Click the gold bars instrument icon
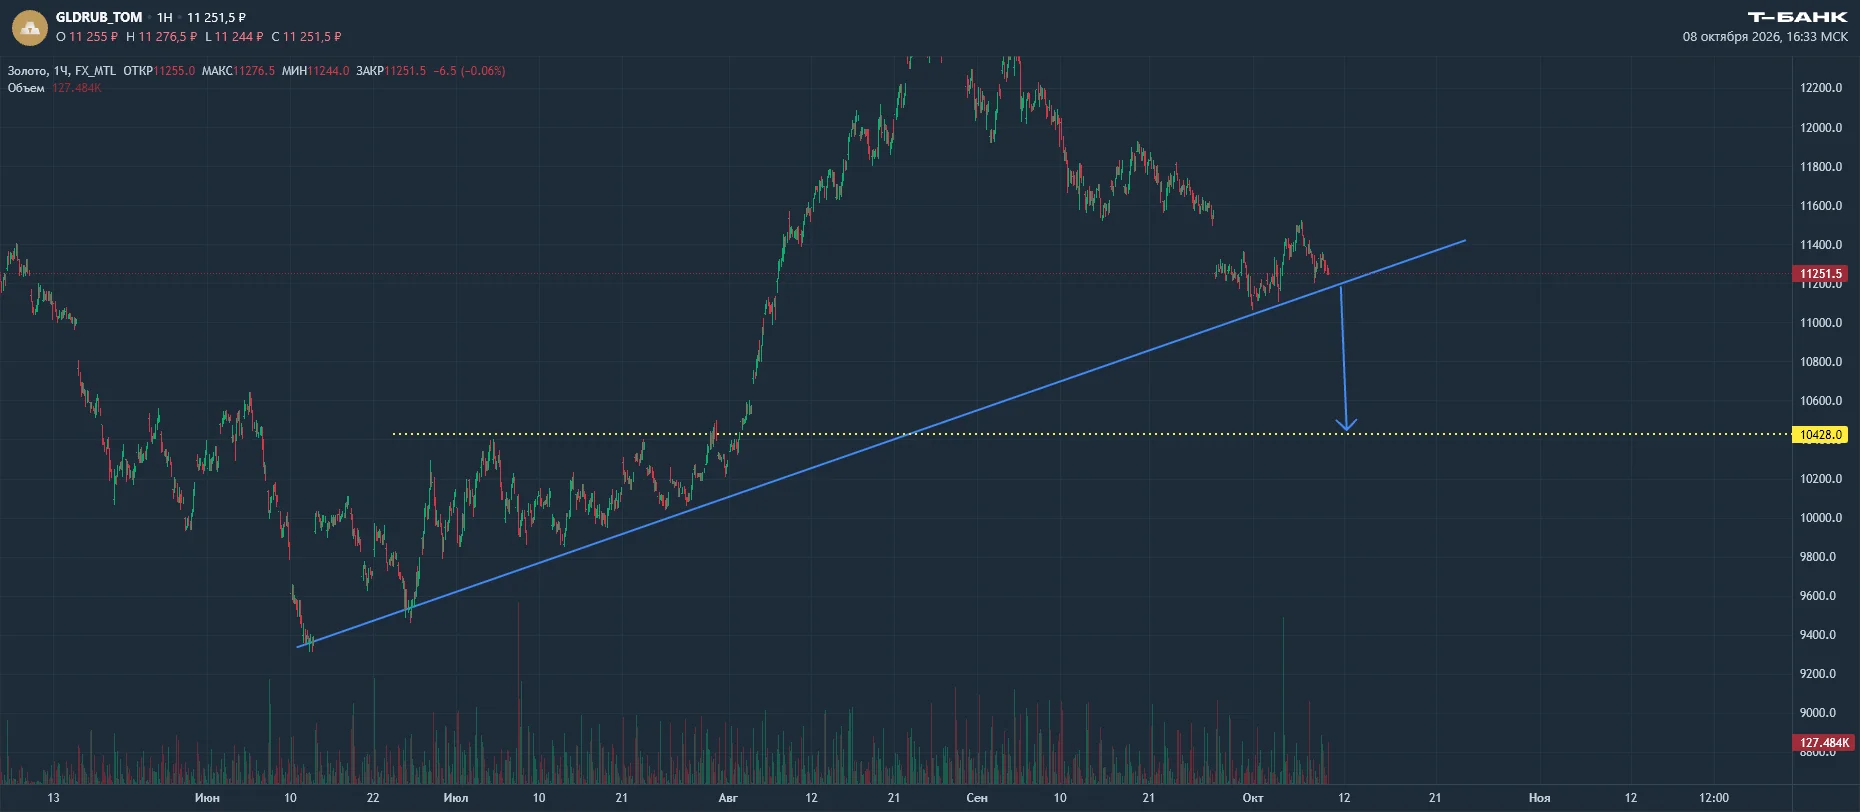This screenshot has width=1860, height=812. coord(29,27)
